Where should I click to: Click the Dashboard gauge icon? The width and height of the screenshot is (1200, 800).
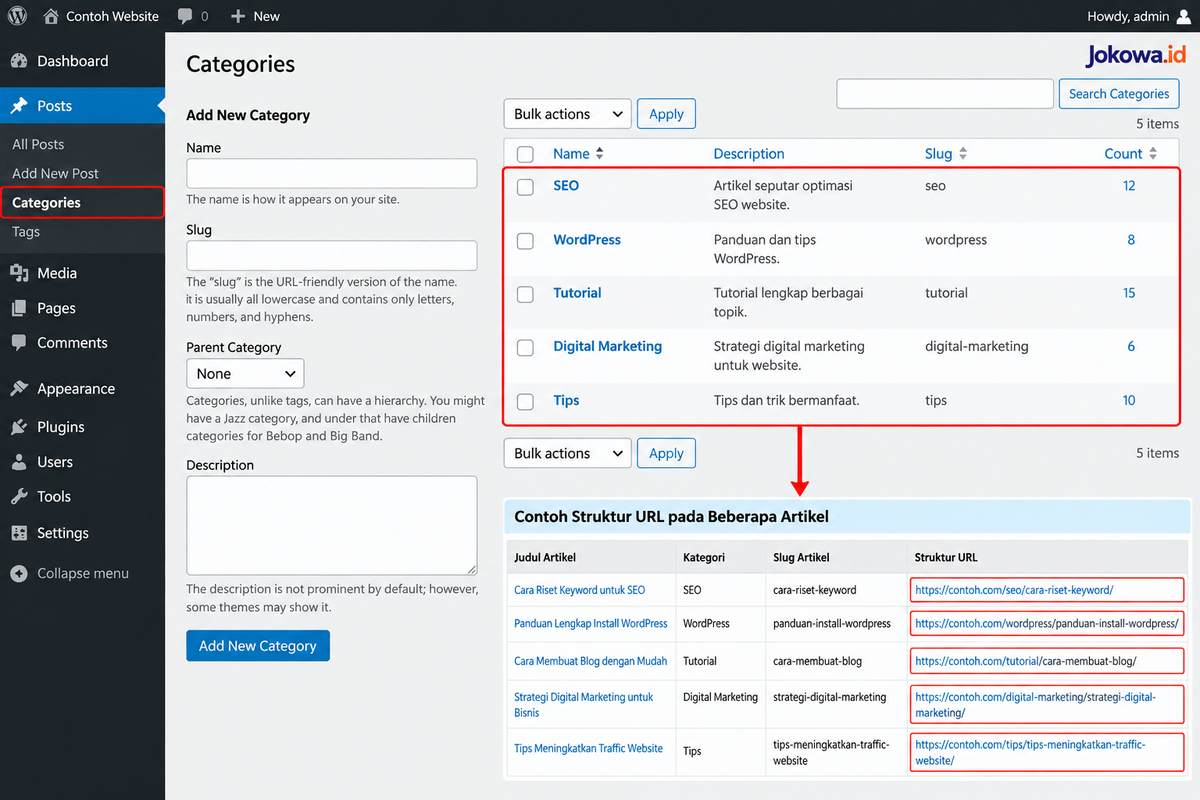(x=19, y=61)
